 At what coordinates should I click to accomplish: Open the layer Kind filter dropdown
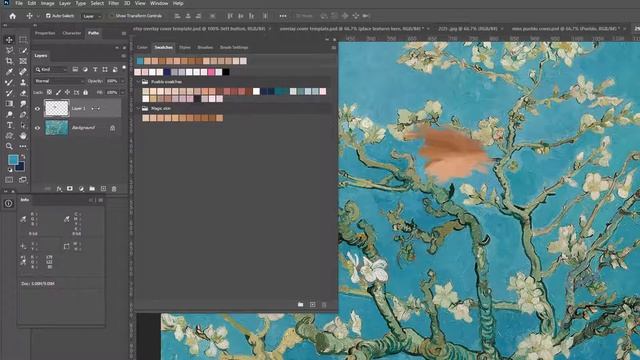[x=51, y=70]
